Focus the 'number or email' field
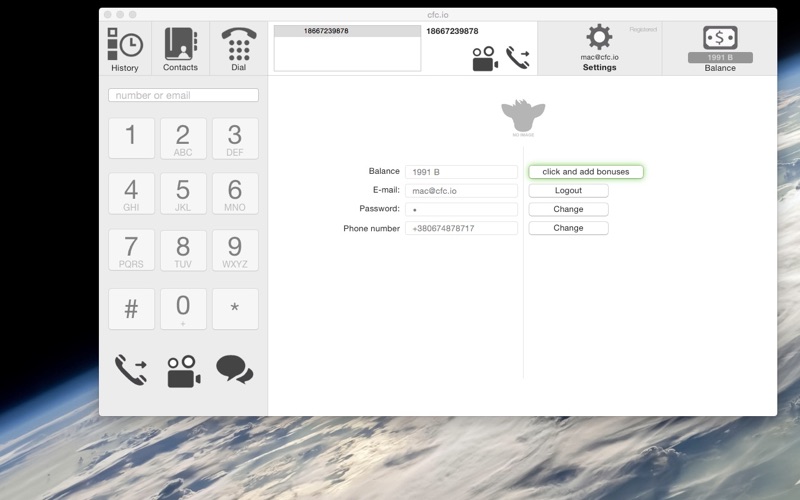Screen dimensions: 800x500 183,96
